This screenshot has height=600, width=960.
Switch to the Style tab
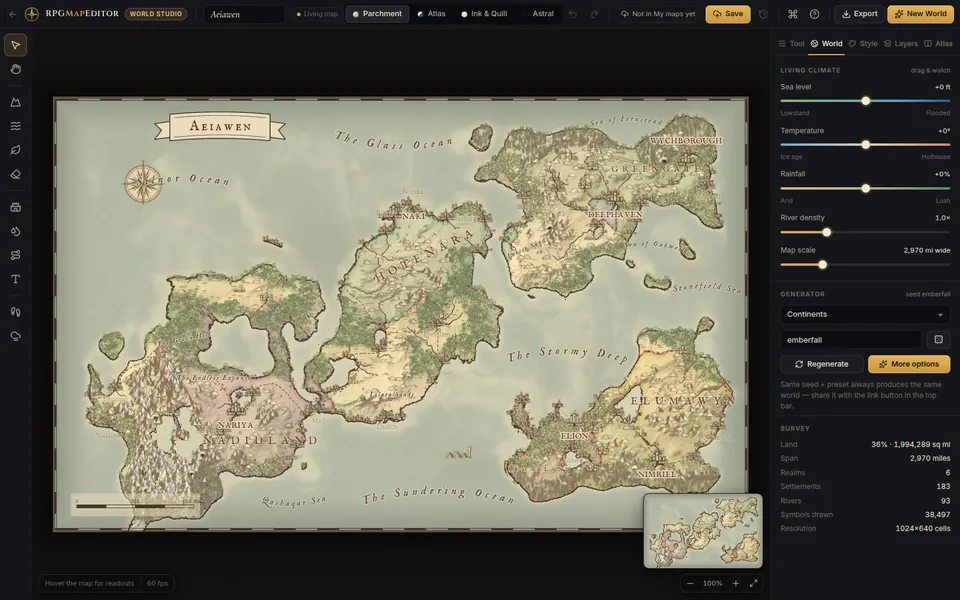point(863,43)
